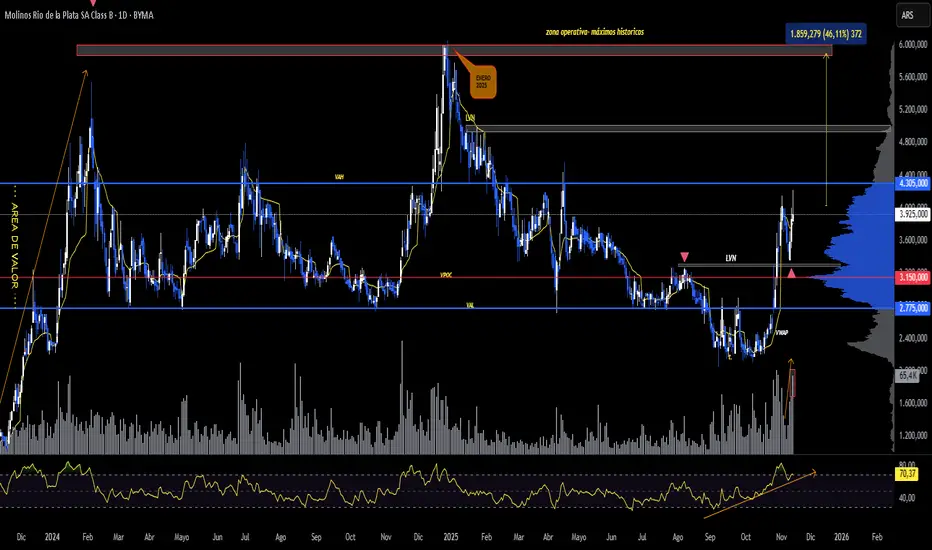Screen dimensions: 932x550
Task: Click the 6.000,000 price axis label
Action: pyautogui.click(x=913, y=45)
